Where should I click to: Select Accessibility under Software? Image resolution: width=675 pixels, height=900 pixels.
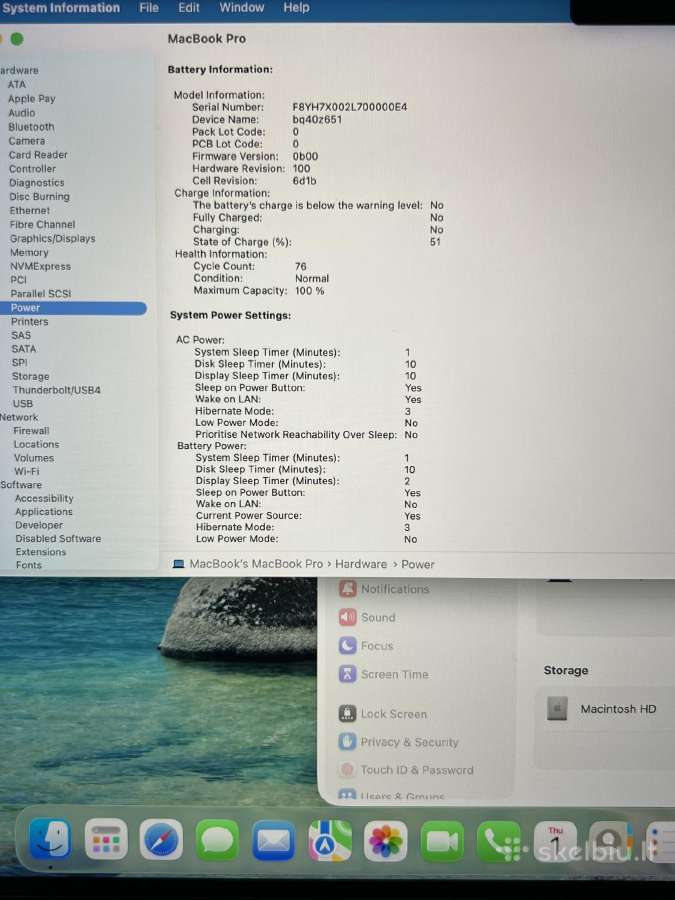(44, 498)
